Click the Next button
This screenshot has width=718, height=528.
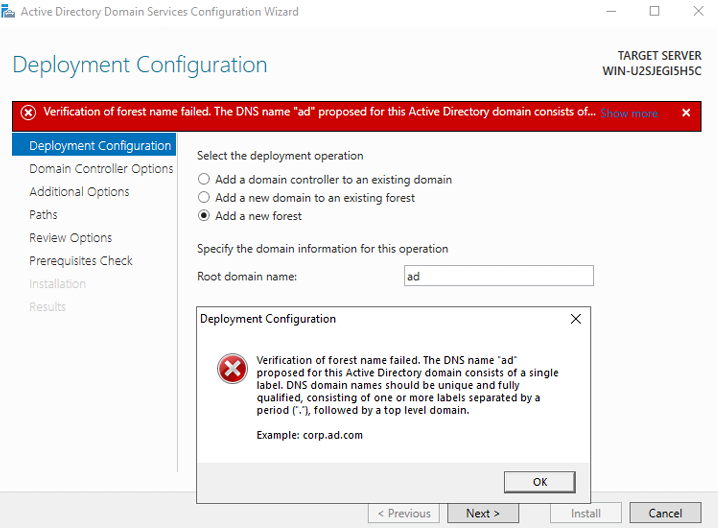pyautogui.click(x=483, y=513)
